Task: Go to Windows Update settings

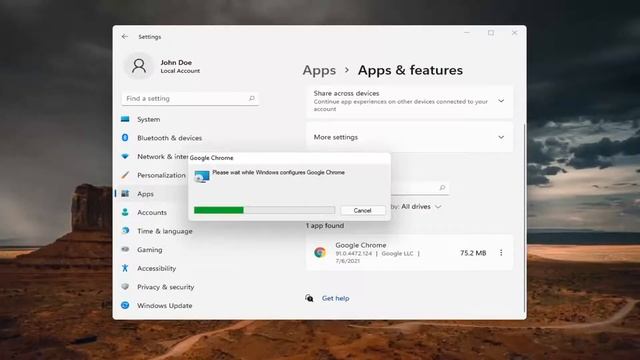Action: point(164,305)
